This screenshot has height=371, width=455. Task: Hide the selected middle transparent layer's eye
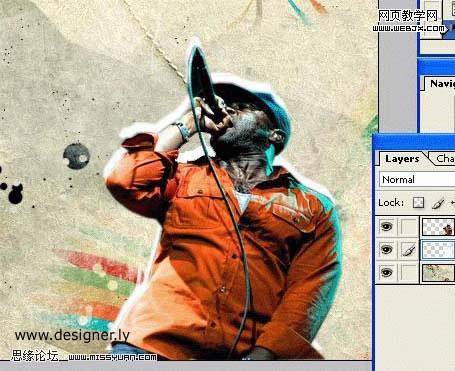386,249
